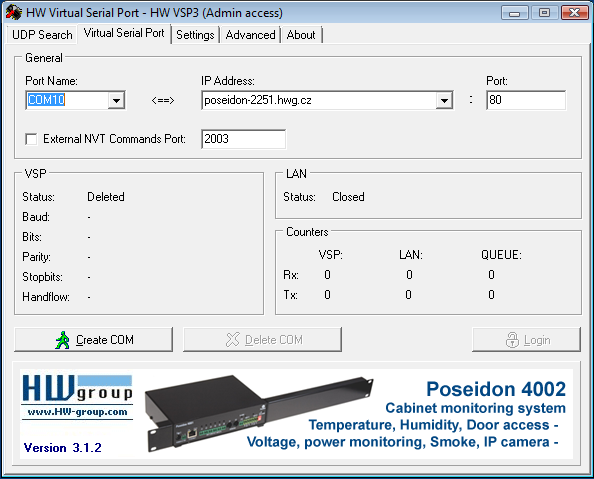Click the Create COM button label
The height and width of the screenshot is (479, 594).
point(105,340)
